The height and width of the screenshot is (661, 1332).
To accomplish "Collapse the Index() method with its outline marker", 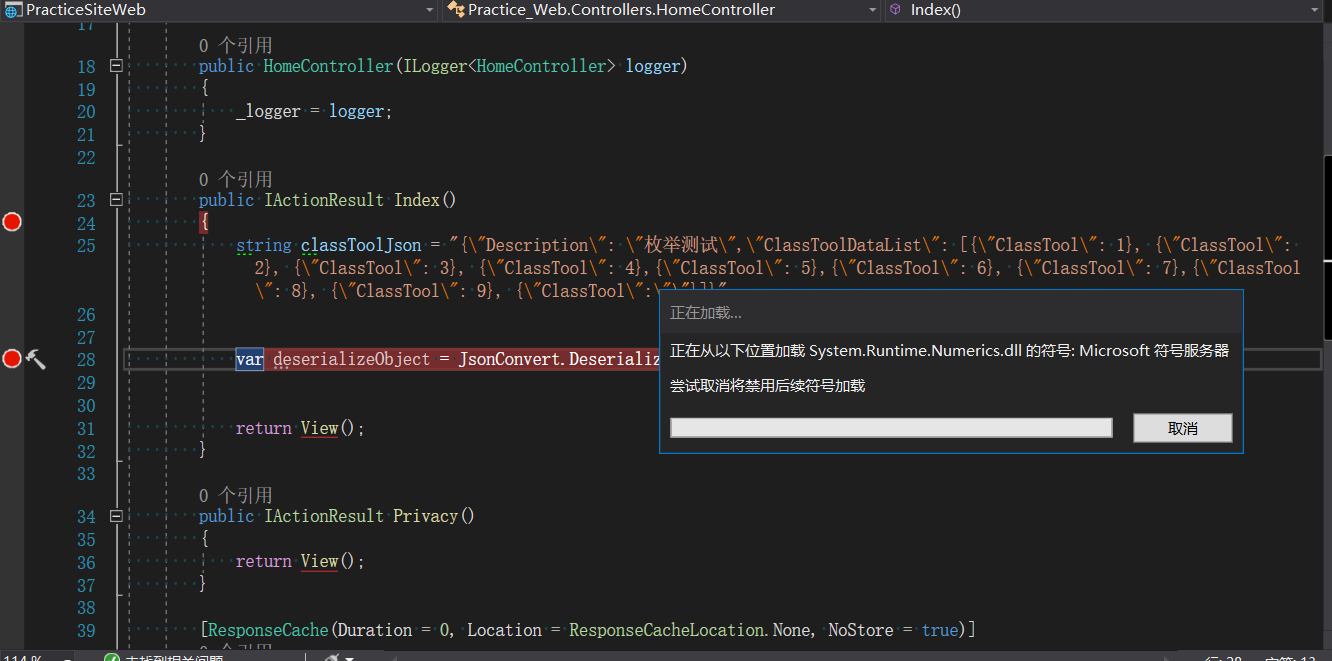I will click(116, 199).
